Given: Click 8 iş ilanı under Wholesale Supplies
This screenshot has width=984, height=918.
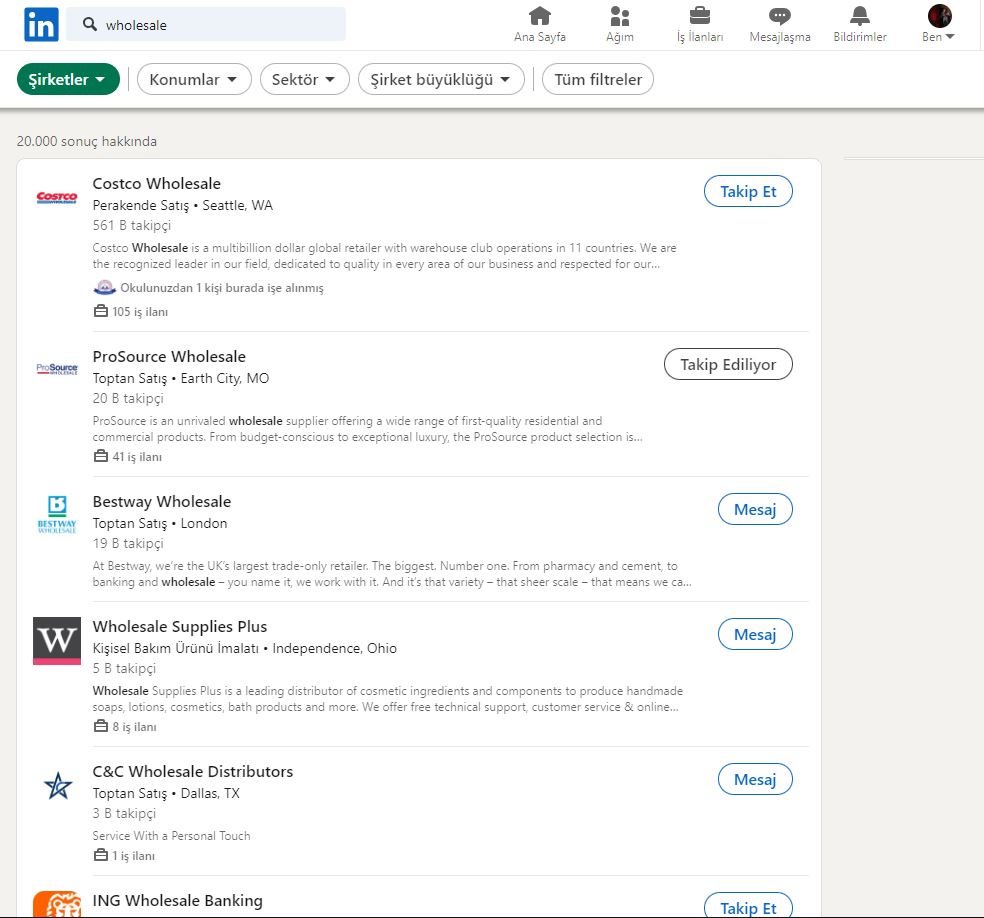Looking at the screenshot, I should click(134, 727).
